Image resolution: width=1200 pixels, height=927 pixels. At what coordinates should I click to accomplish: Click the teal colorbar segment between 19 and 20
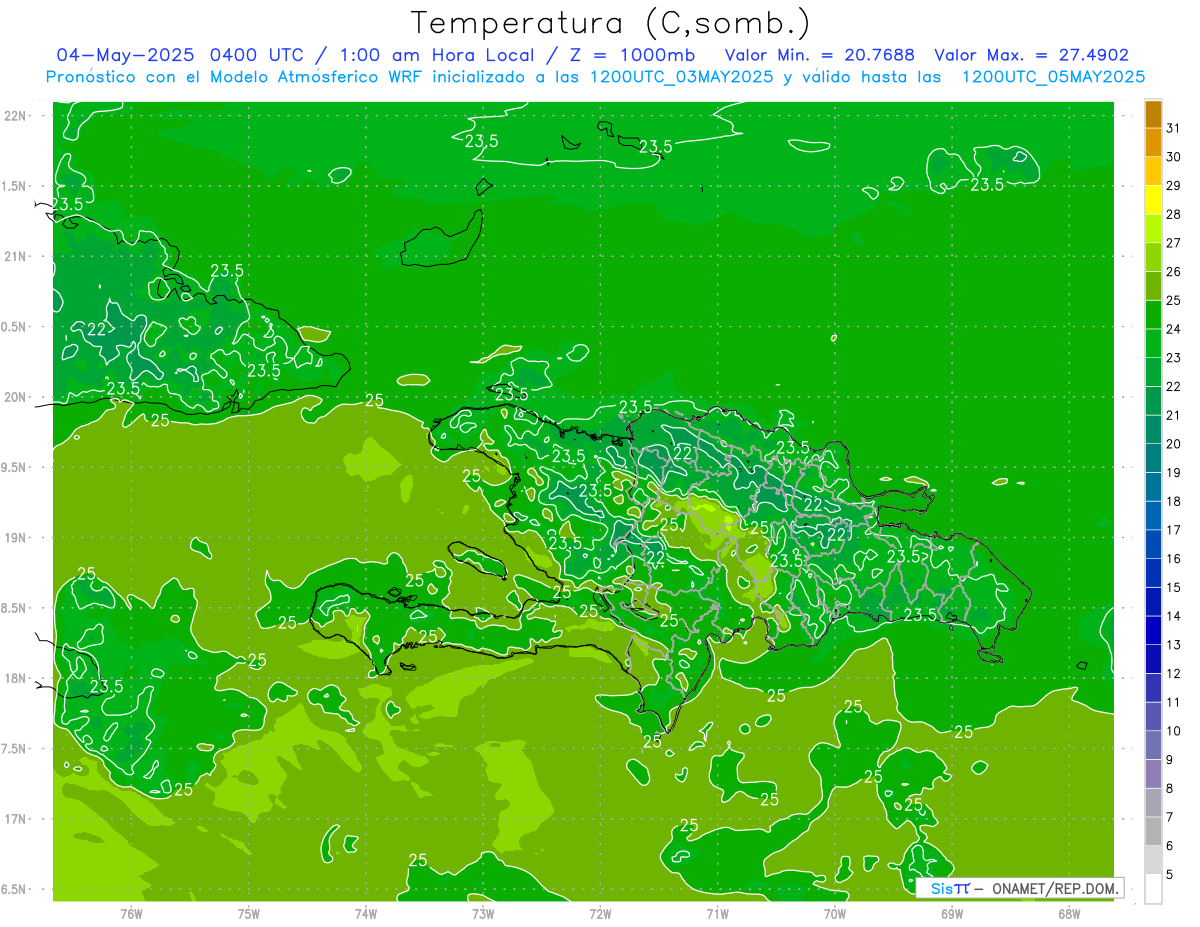coord(1153,459)
